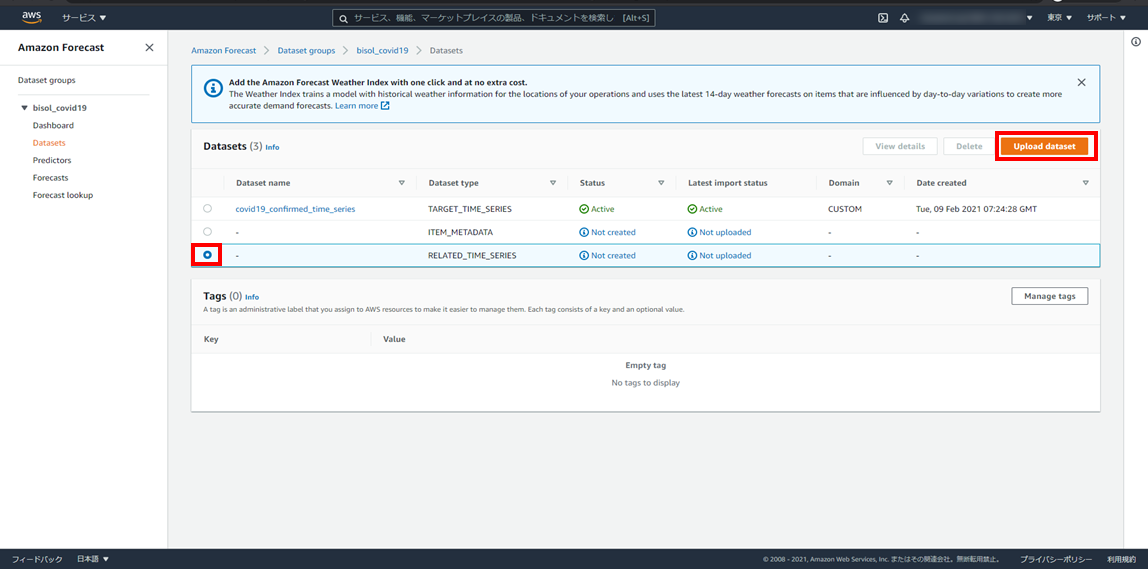Screen dimensions: 1148x569
Task: Sort by Dataset name column arrow
Action: pos(402,183)
